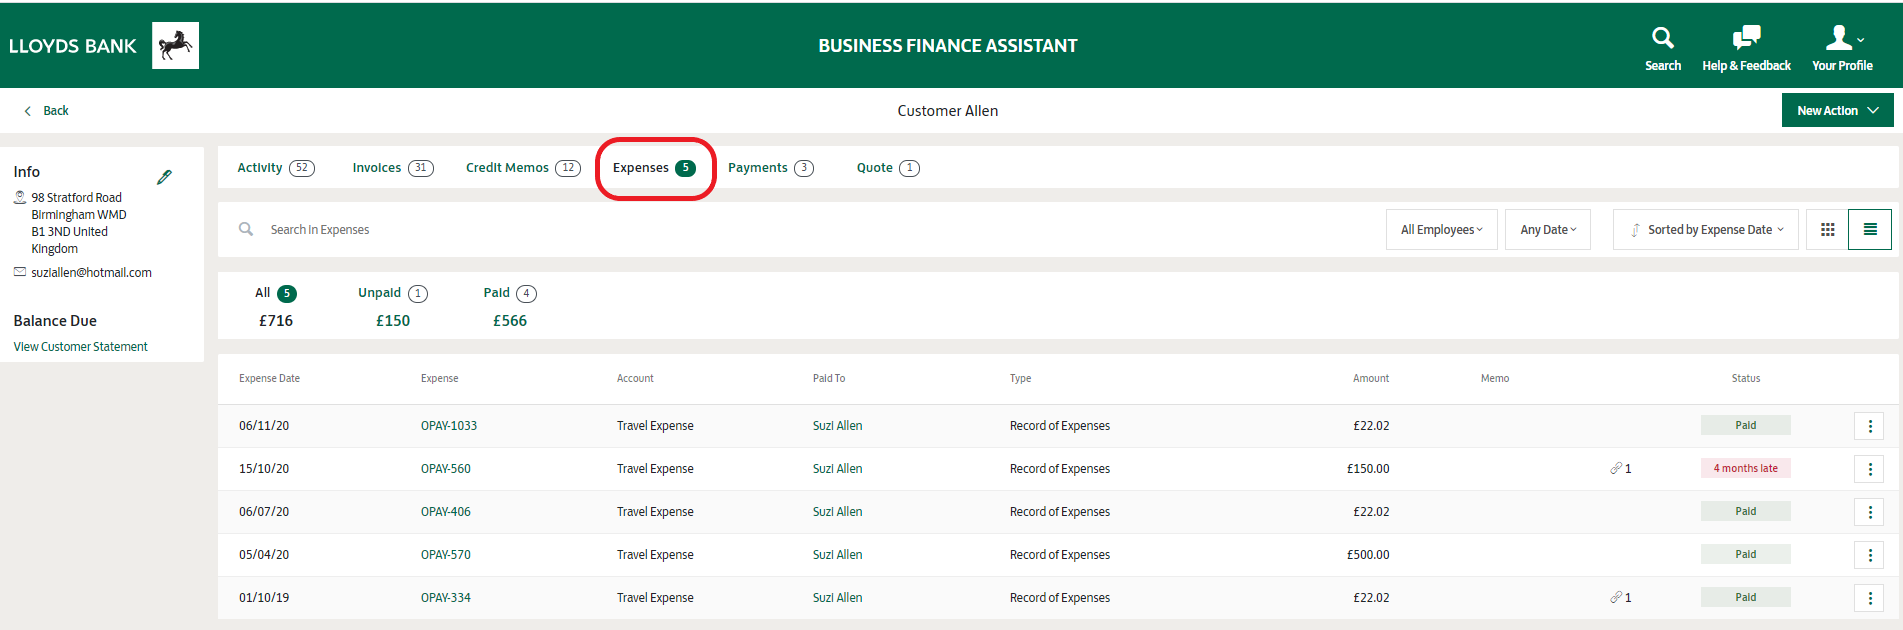Viewport: 1903px width, 630px height.
Task: Open more options for OPAY-570
Action: coord(1870,555)
